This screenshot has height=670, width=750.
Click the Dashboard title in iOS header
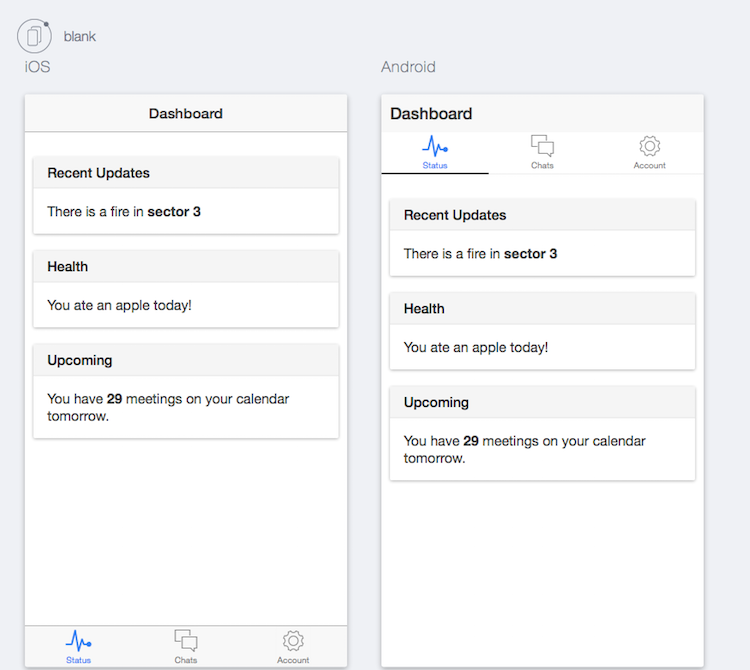186,114
